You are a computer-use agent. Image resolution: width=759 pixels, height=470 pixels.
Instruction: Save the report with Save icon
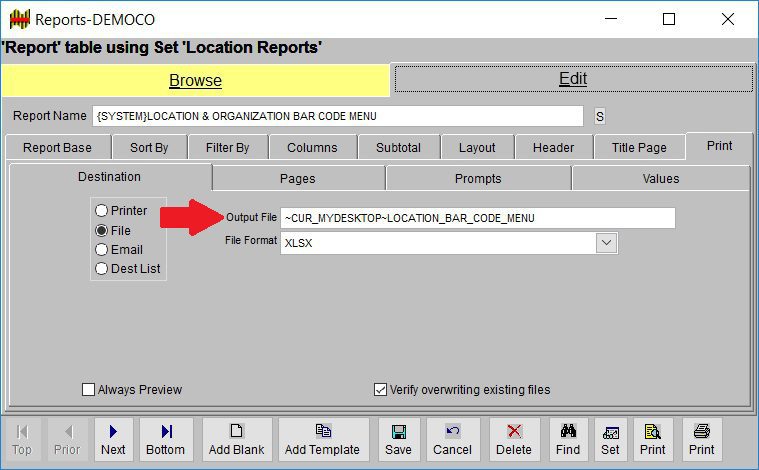(x=398, y=440)
